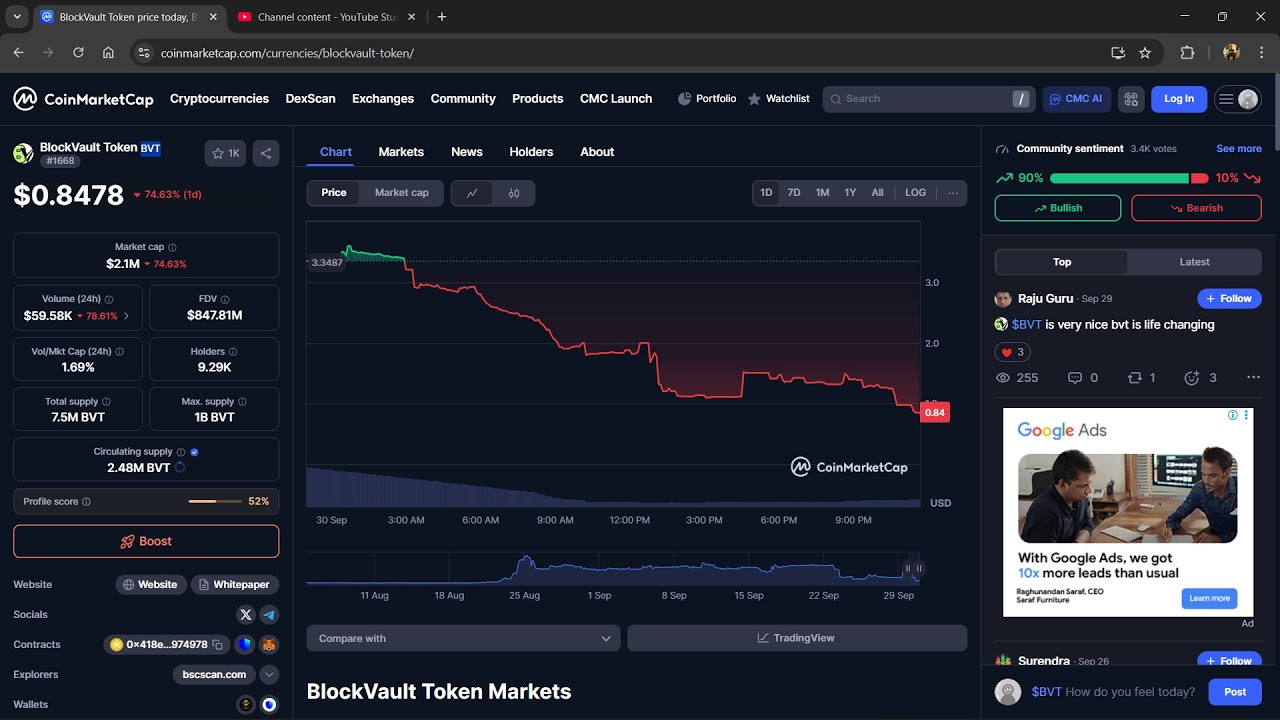This screenshot has width=1280, height=720.
Task: Open Exchanges menu
Action: click(x=383, y=99)
